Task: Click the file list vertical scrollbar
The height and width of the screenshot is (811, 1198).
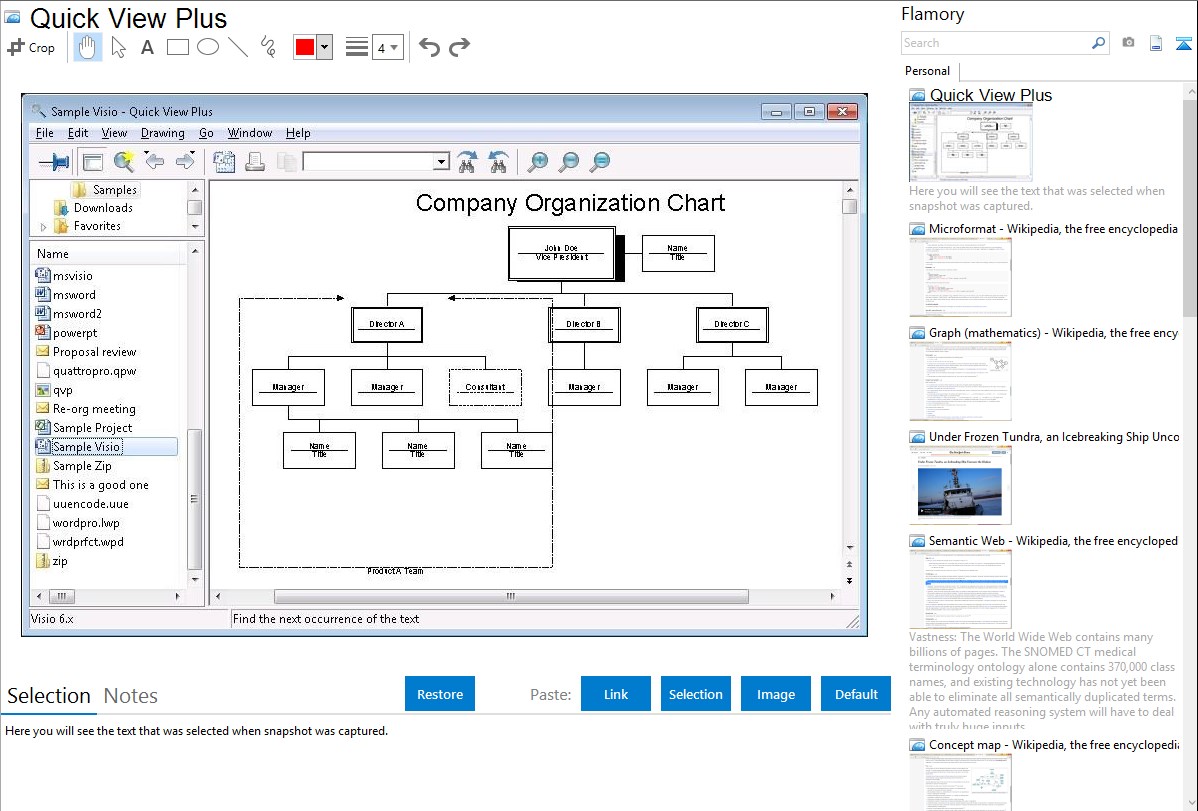Action: pos(195,499)
